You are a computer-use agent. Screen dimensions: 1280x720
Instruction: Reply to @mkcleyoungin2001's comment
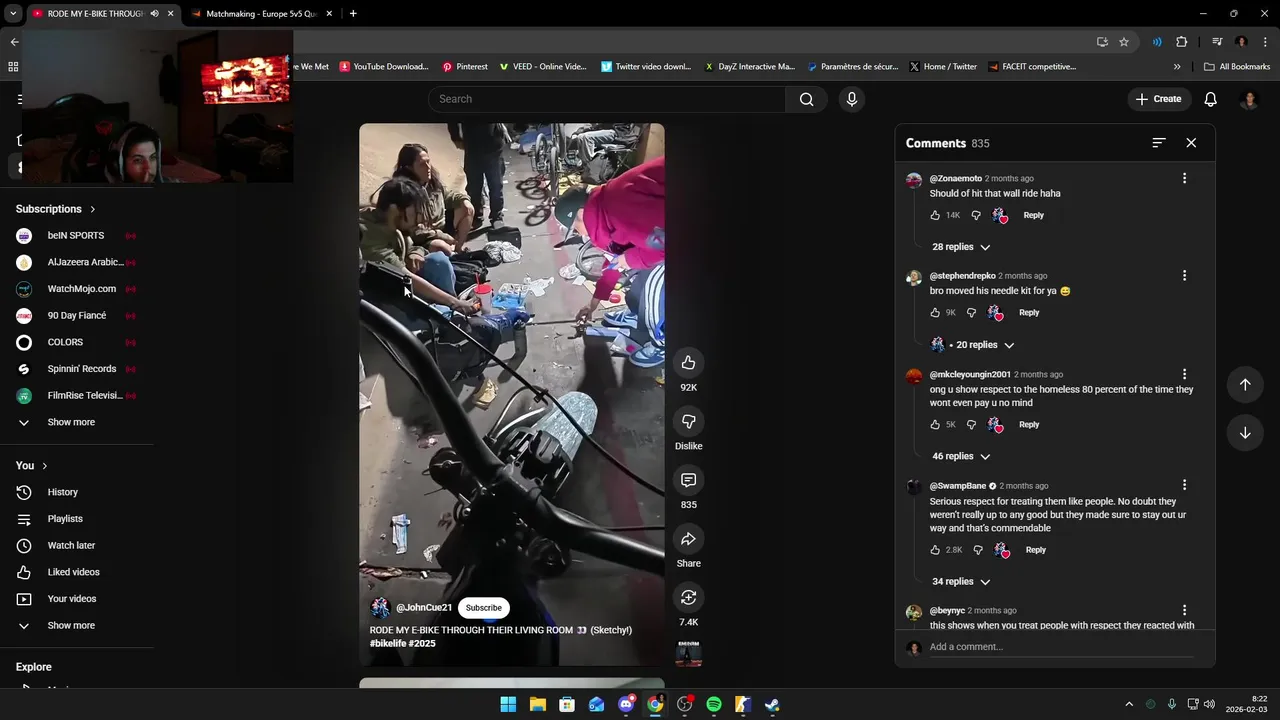1029,424
